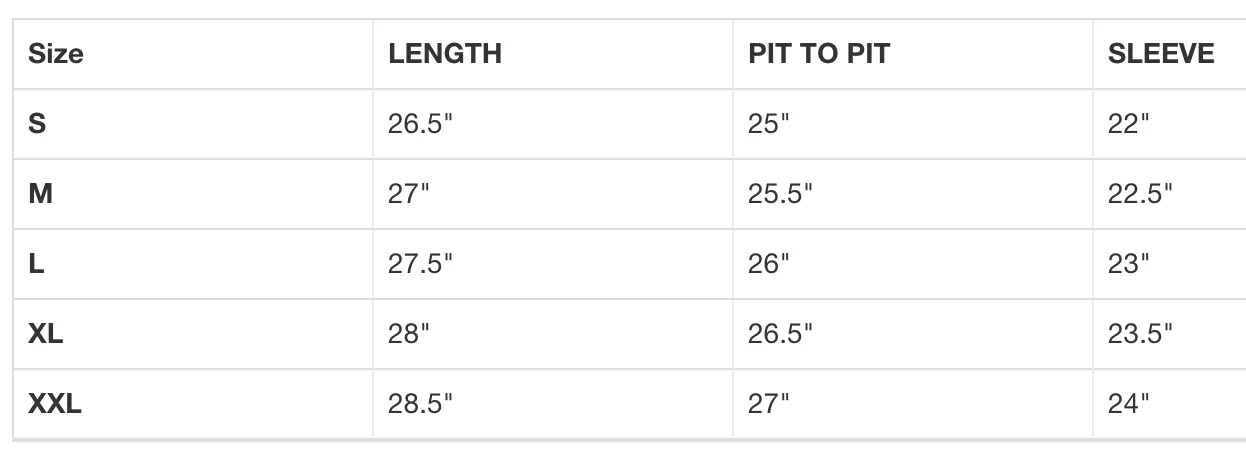Select the L size row label
Screen dimensions: 1246x460
36,264
